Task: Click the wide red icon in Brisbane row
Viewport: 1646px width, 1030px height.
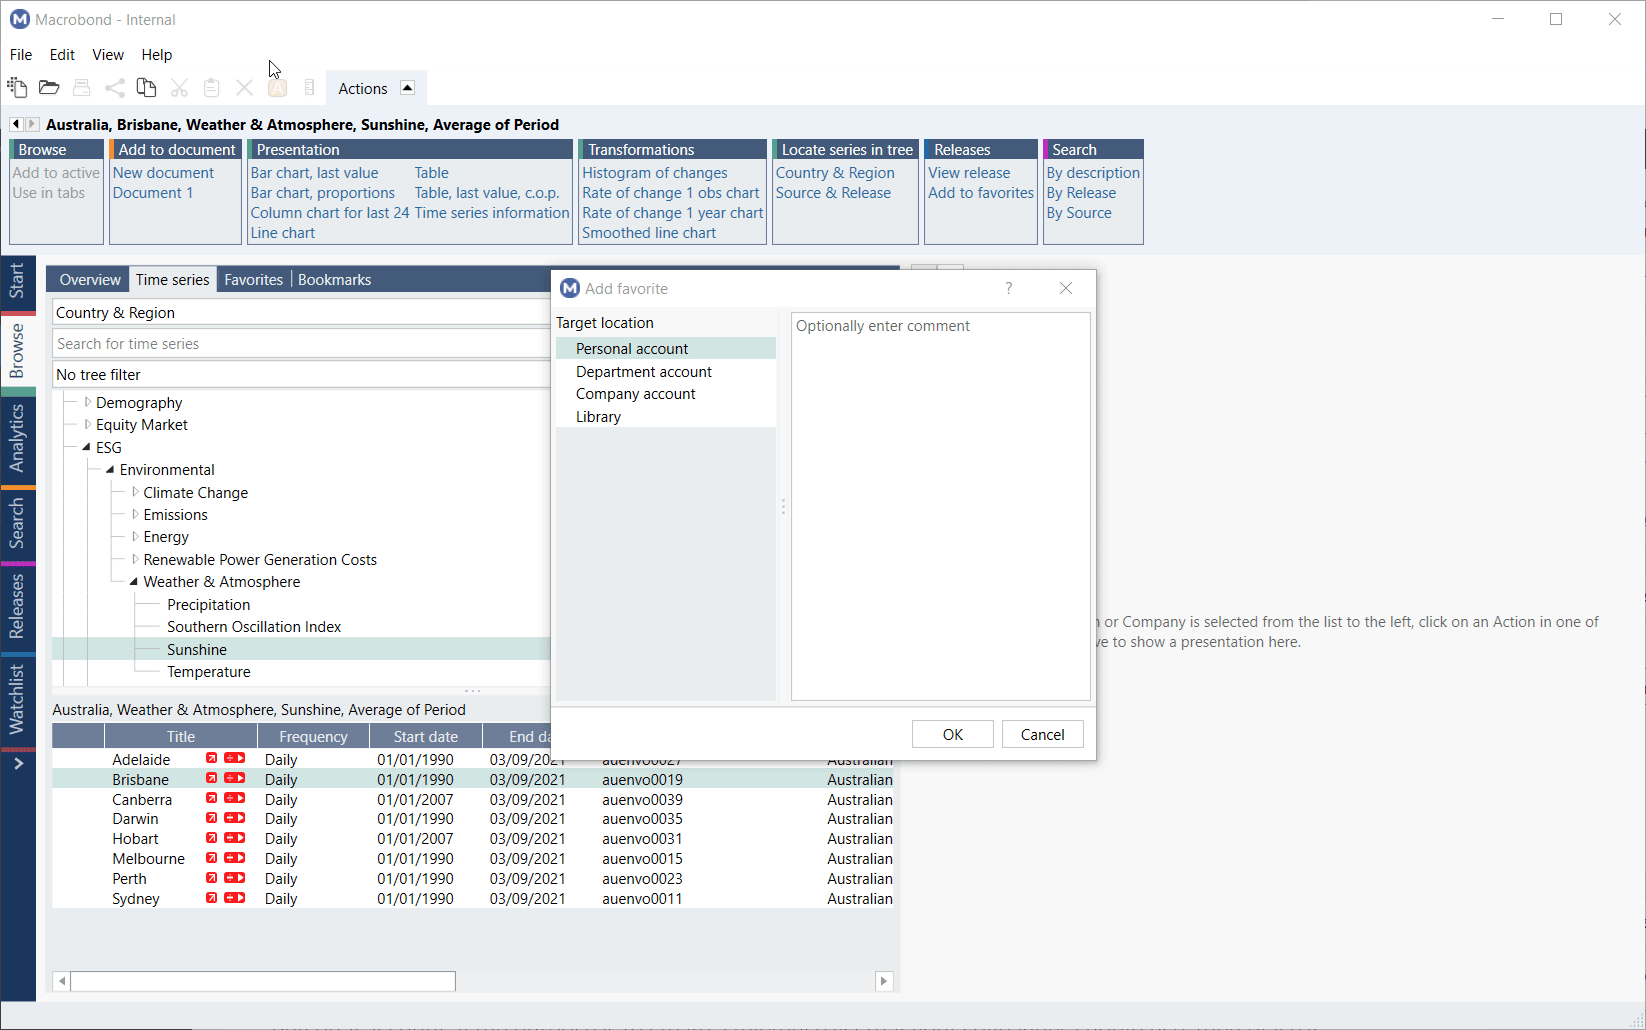Action: (234, 778)
